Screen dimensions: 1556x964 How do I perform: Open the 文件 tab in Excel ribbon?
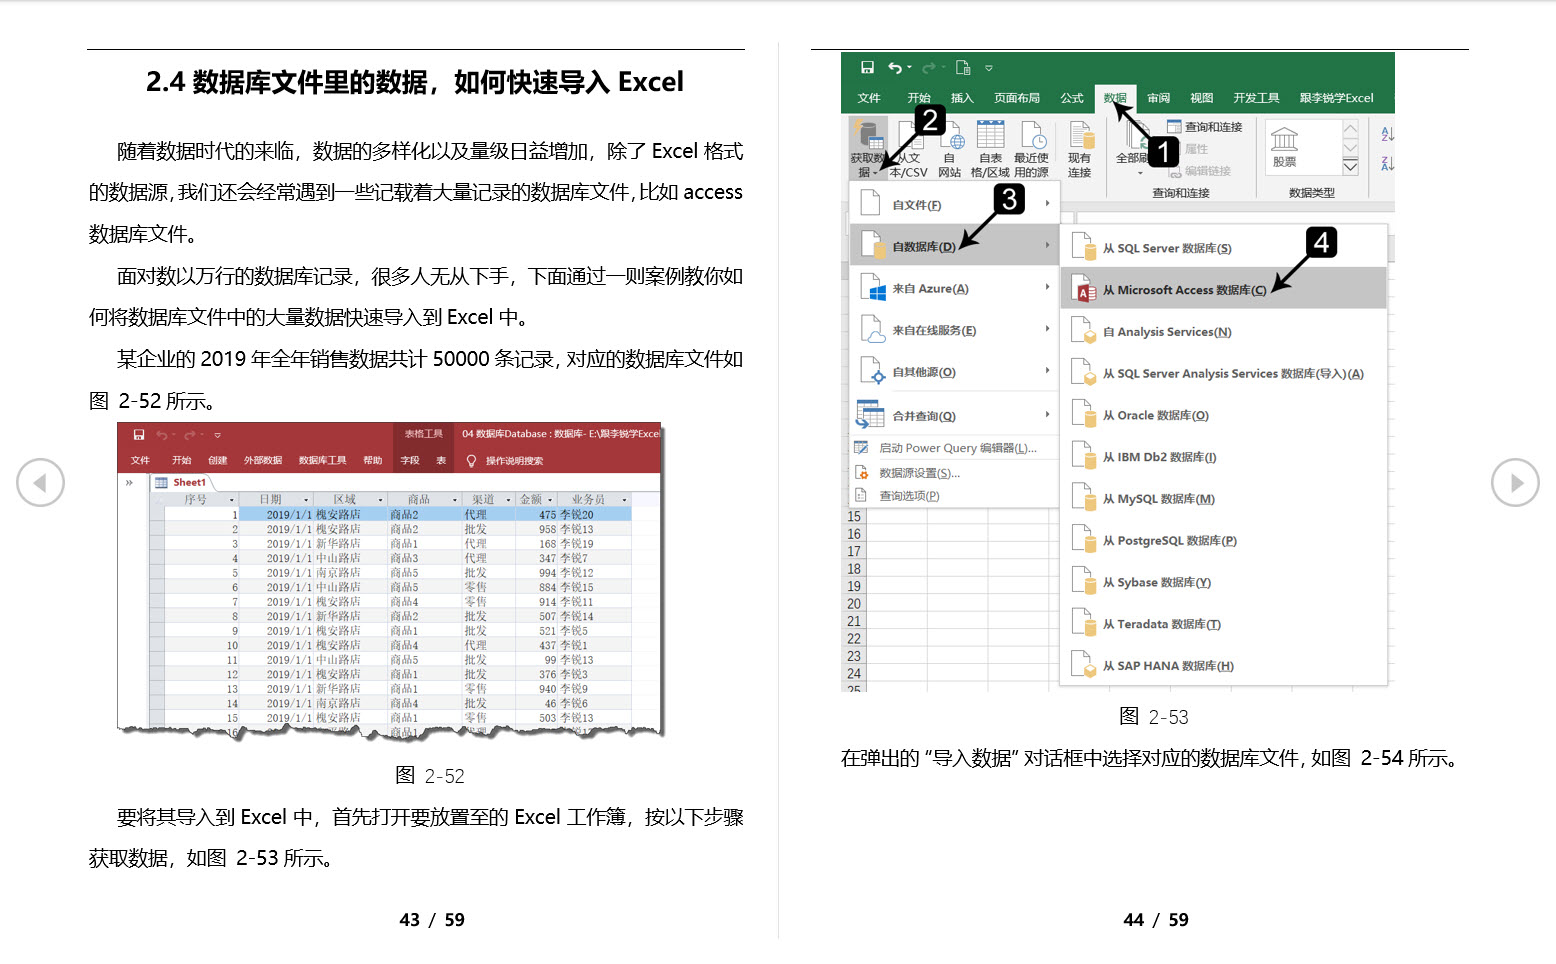(869, 98)
